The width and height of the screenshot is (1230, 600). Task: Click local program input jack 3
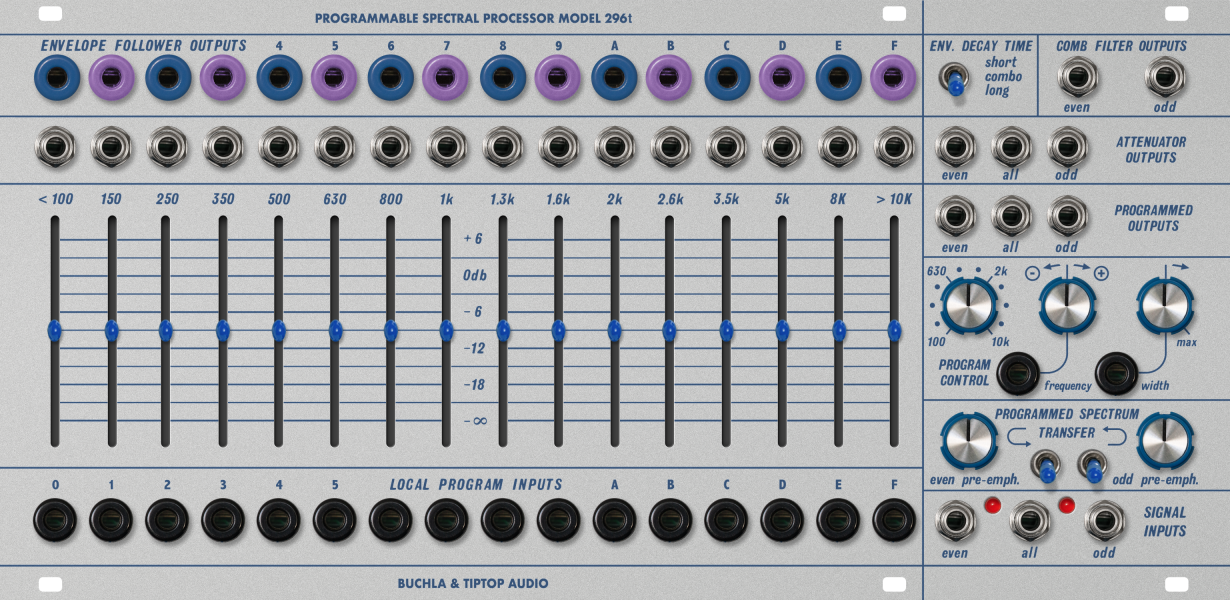[223, 520]
